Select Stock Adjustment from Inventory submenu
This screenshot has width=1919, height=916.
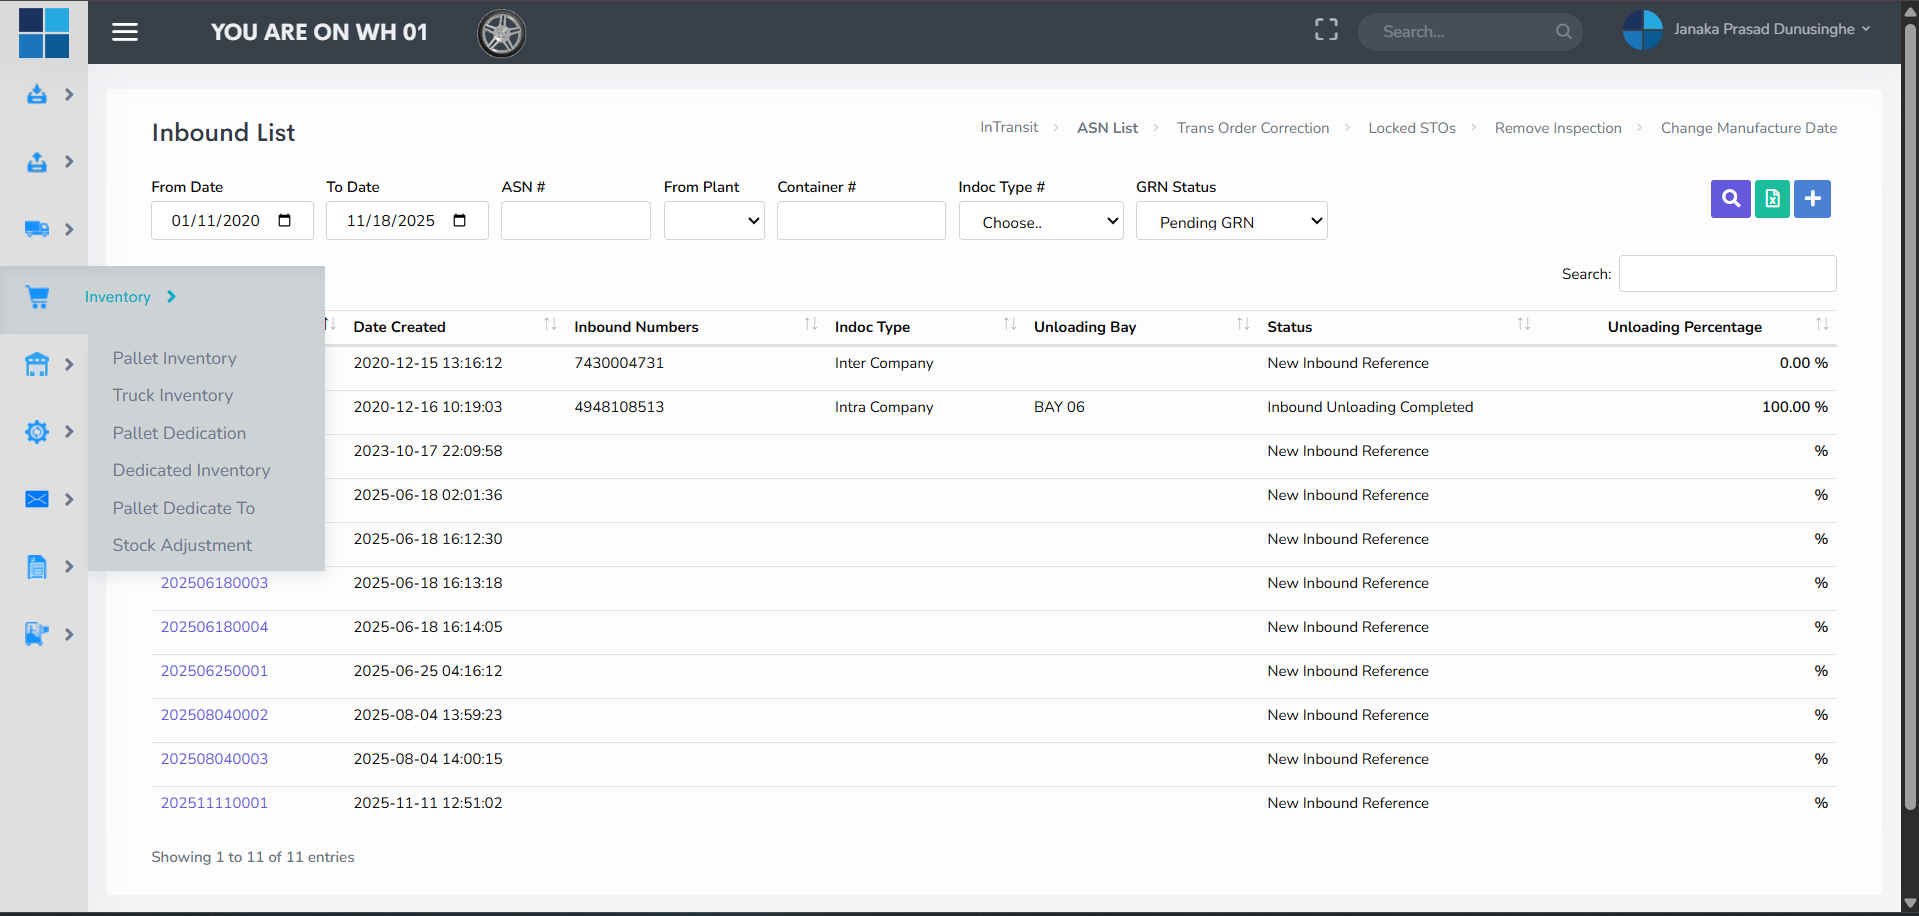pos(182,545)
